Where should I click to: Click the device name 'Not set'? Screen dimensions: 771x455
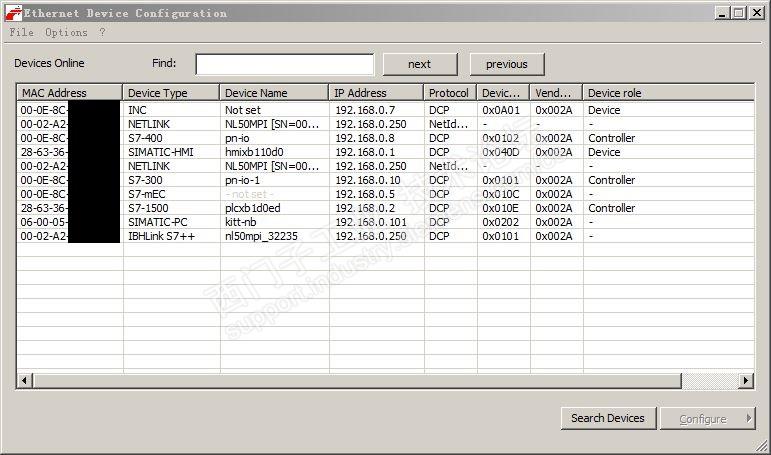[x=243, y=110]
